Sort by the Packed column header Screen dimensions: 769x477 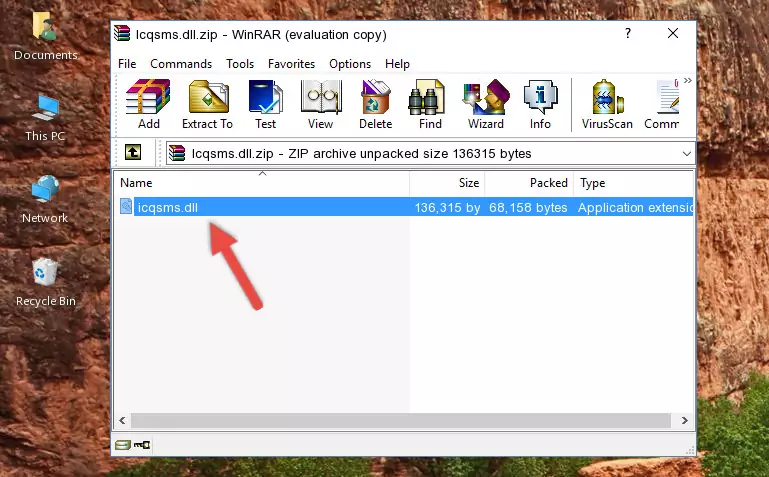point(529,183)
